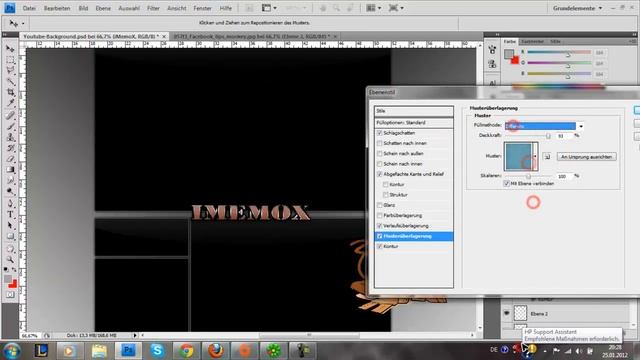
Task: Toggle Abgeflachte Kante und Relief checkbox
Action: pos(380,174)
